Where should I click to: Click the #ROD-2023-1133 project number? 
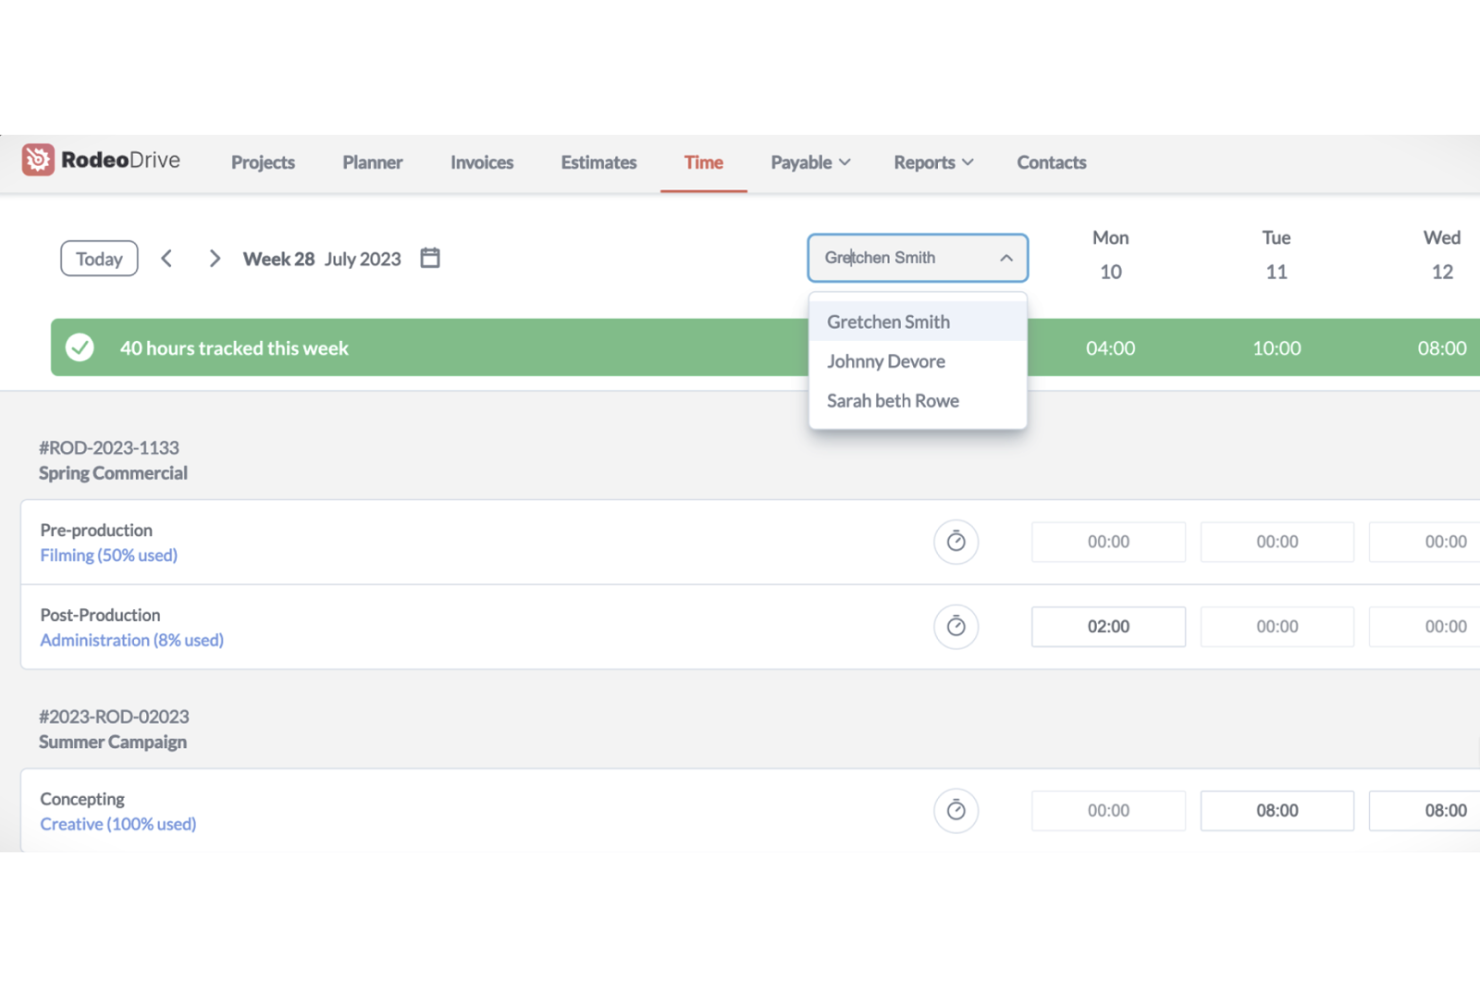pos(109,447)
